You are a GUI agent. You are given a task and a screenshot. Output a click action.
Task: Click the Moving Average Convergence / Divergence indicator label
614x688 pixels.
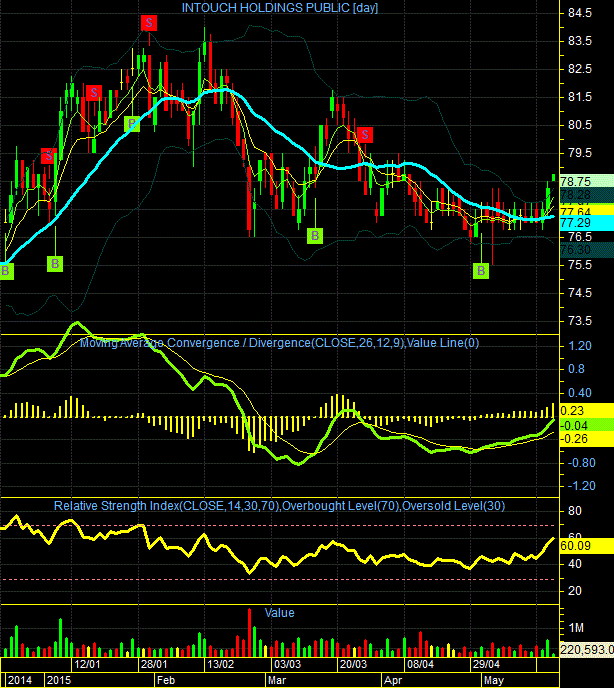279,343
